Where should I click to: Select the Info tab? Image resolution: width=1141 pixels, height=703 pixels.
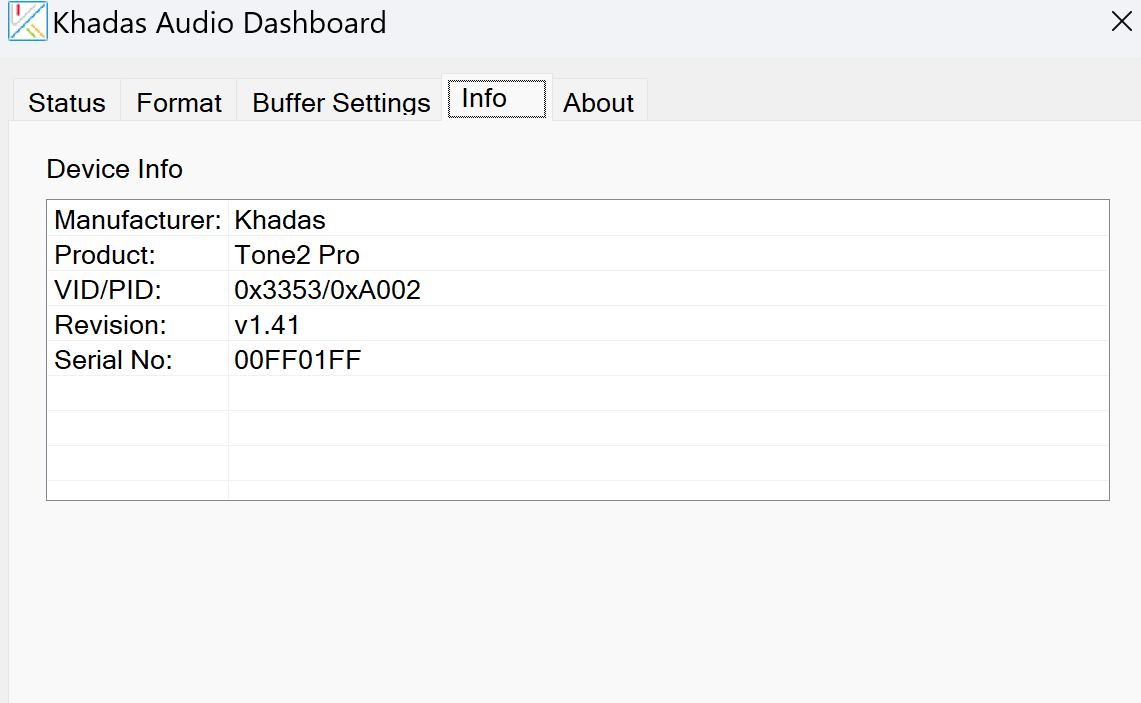pyautogui.click(x=497, y=98)
